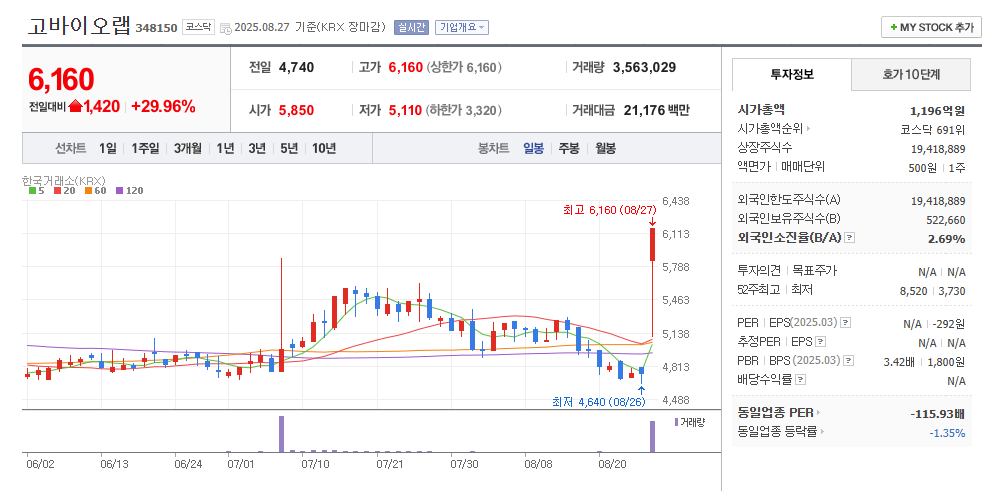997x491 pixels.
Task: Click the help icon next to 배당수익률
Action: click(x=801, y=380)
